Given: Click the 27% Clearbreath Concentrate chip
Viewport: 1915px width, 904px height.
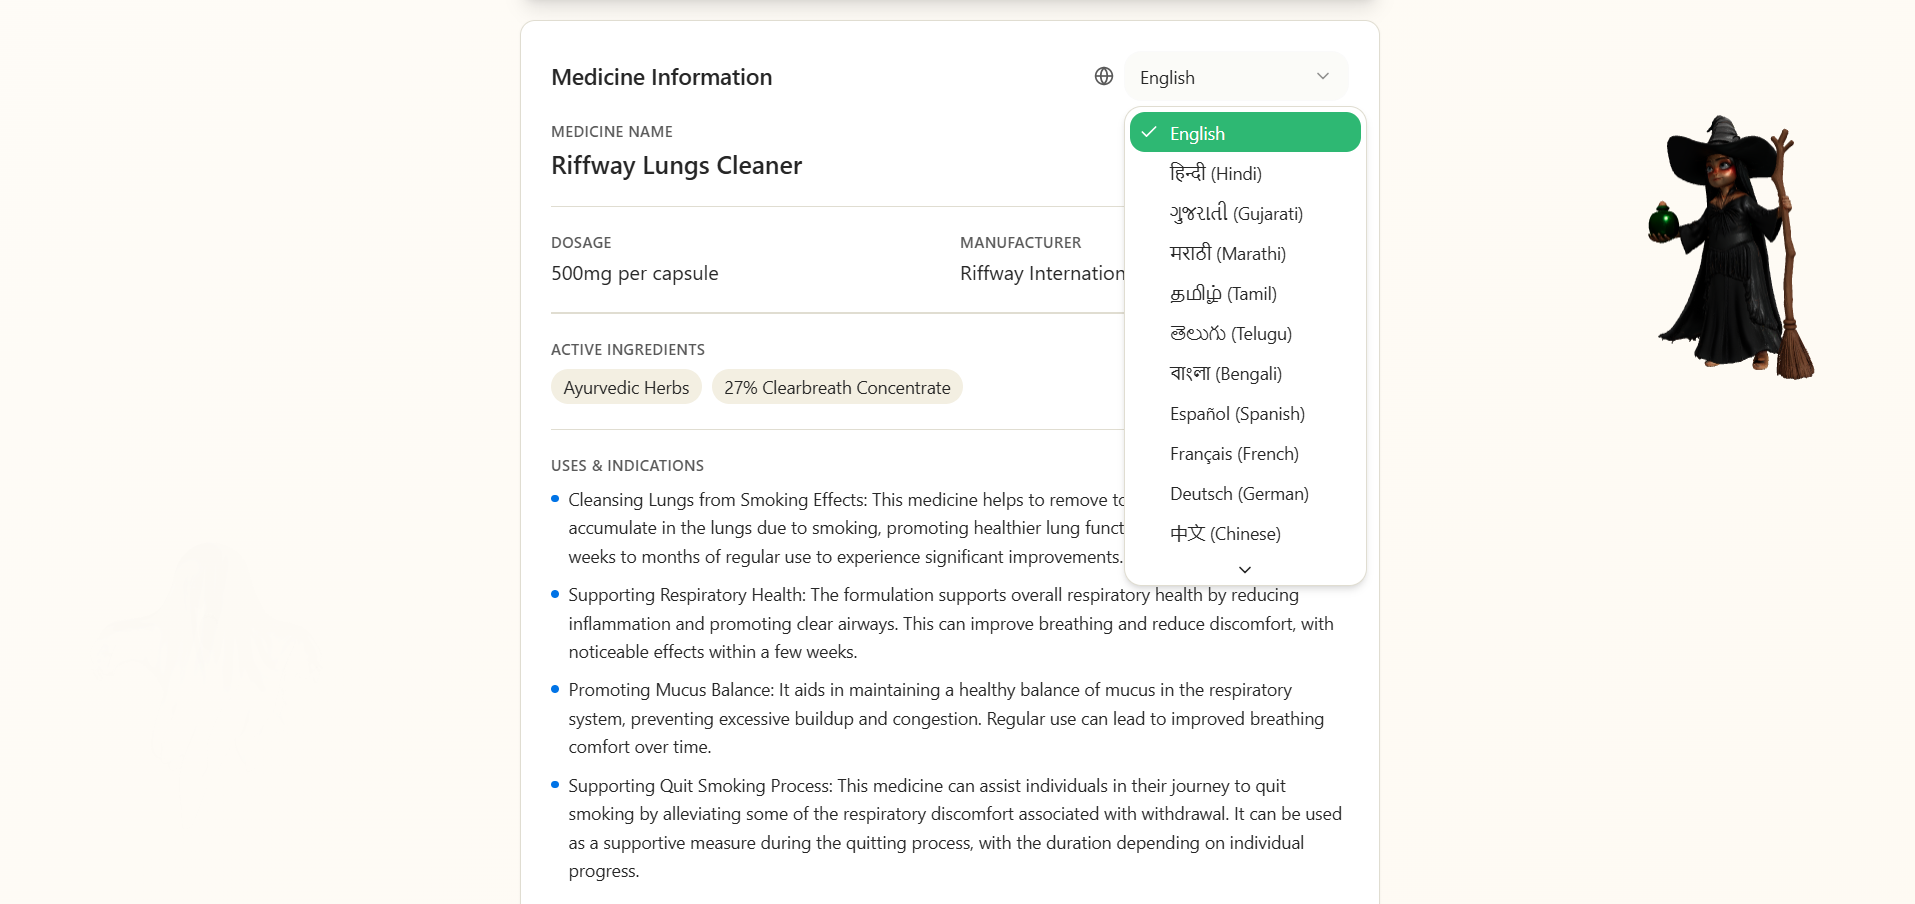Looking at the screenshot, I should point(837,388).
